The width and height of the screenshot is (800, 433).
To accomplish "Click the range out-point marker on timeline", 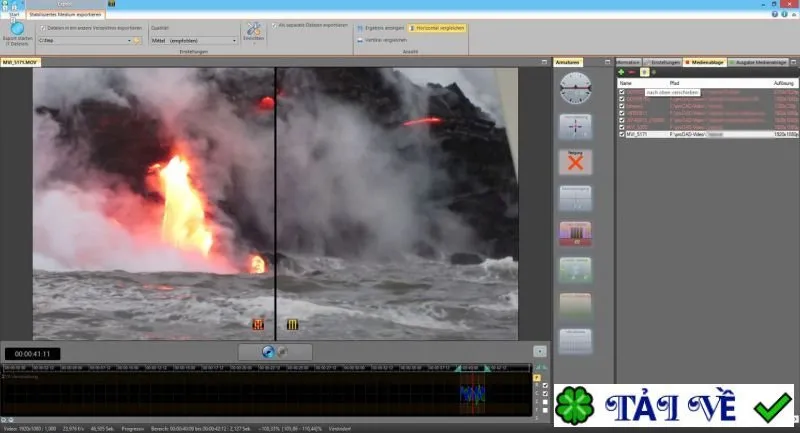I will tap(487, 368).
